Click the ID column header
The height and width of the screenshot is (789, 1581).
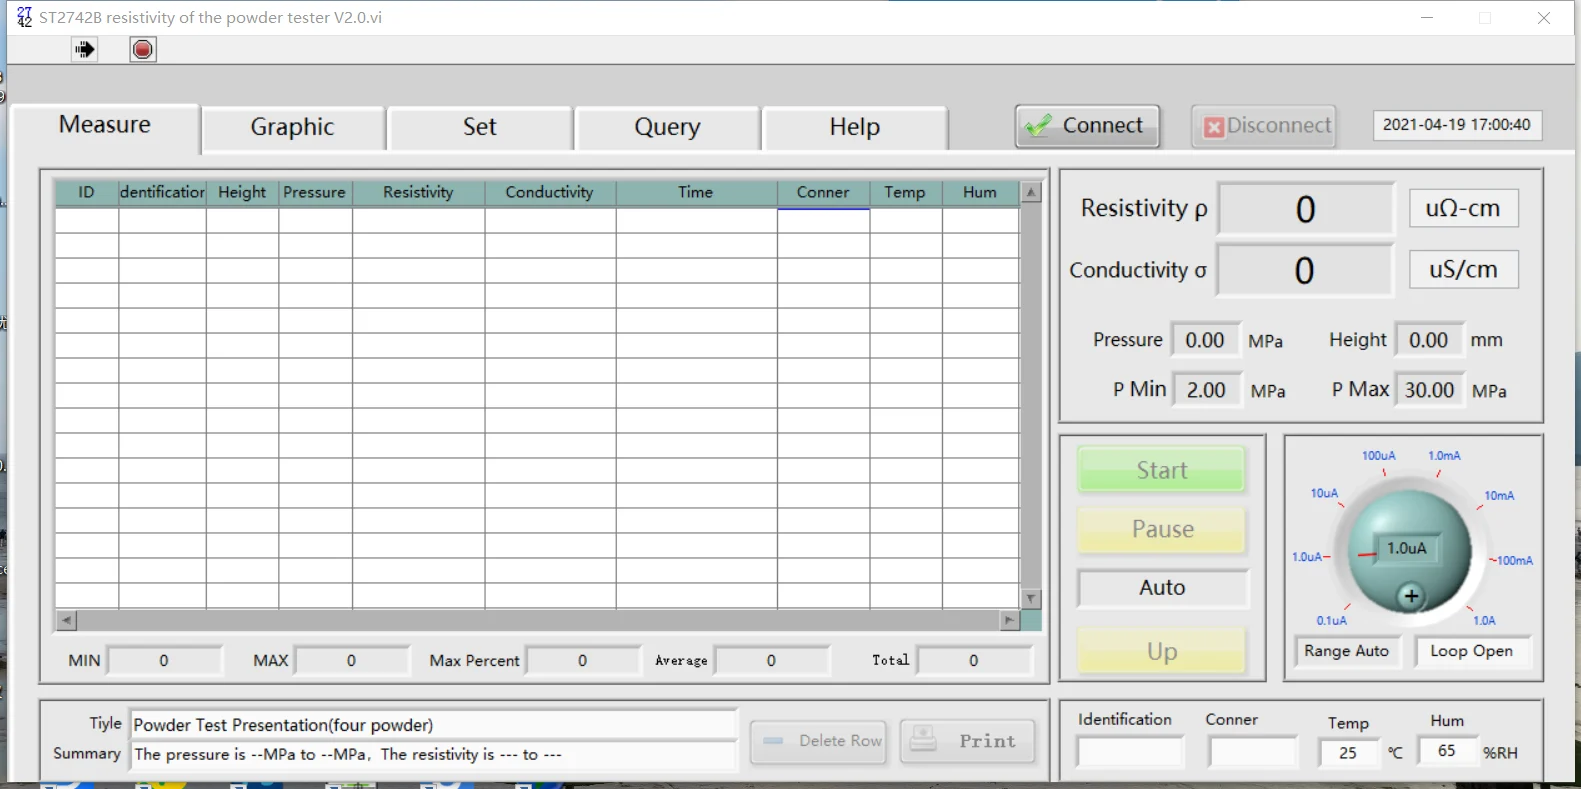(87, 193)
